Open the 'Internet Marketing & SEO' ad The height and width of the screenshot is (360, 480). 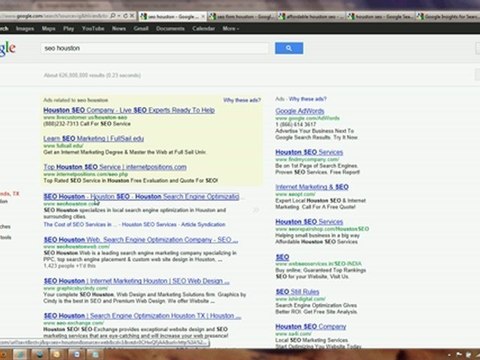click(x=312, y=187)
